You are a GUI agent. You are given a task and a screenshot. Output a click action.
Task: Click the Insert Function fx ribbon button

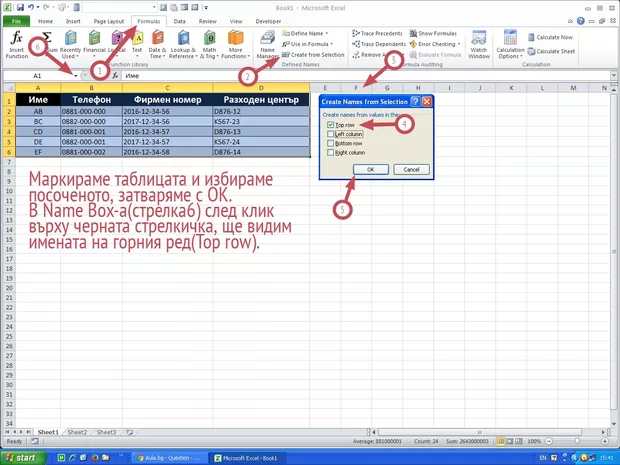click(17, 44)
